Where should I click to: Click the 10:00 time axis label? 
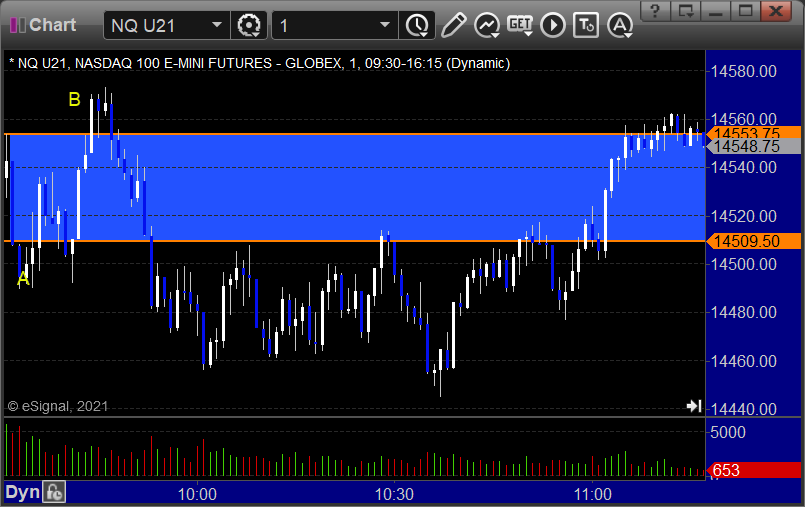[x=197, y=495]
